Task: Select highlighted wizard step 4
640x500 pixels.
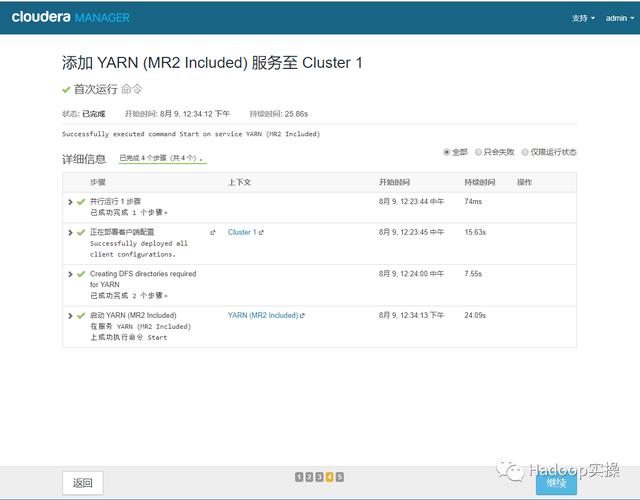Action: pyautogui.click(x=329, y=477)
